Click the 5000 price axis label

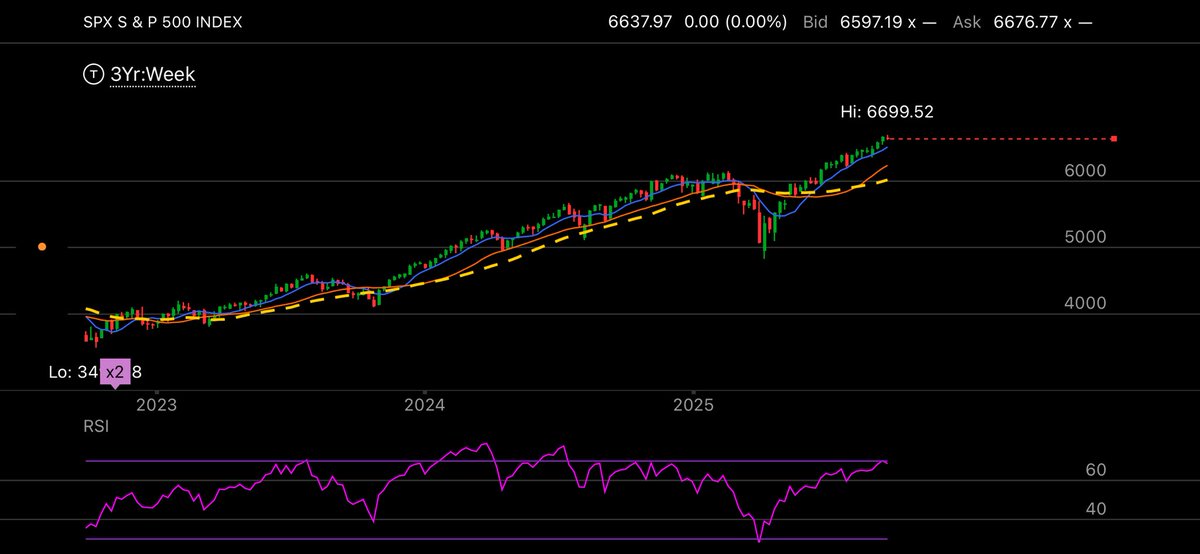coord(1083,237)
